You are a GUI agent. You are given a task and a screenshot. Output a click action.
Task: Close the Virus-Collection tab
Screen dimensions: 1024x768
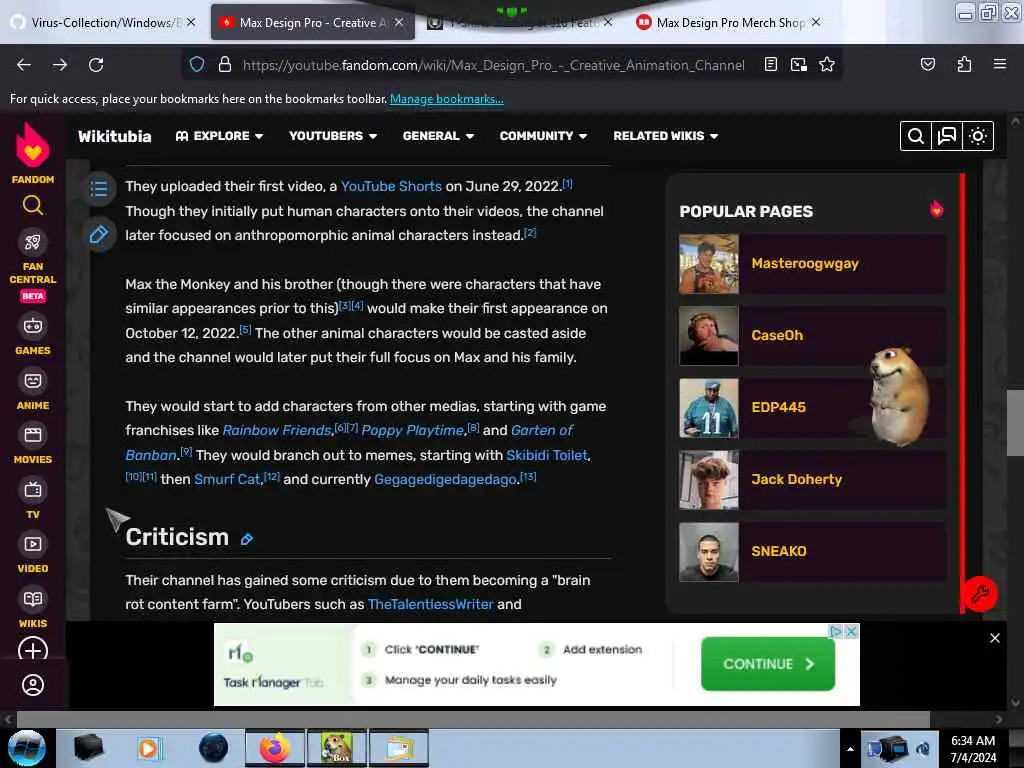[191, 22]
